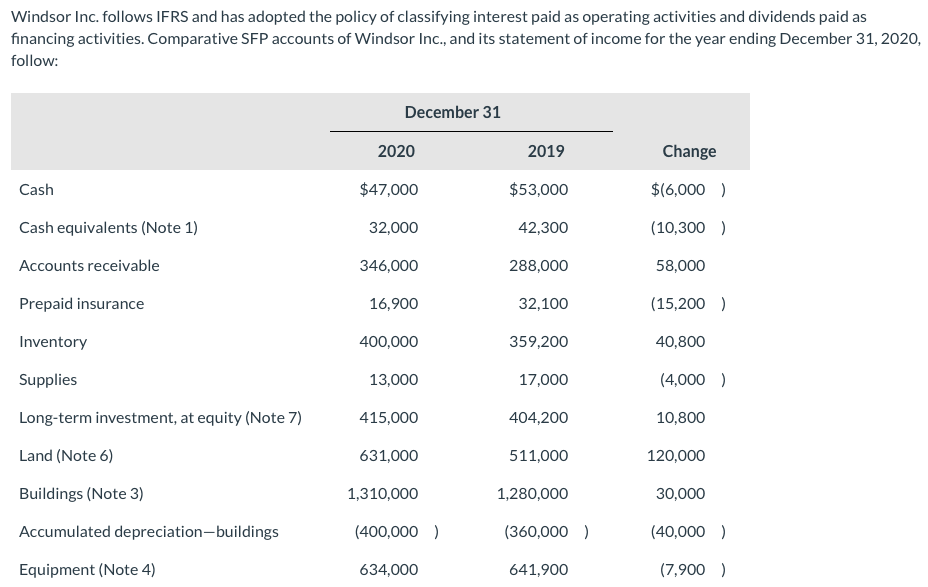Click Accumulated depreciation—buildings label

149,531
